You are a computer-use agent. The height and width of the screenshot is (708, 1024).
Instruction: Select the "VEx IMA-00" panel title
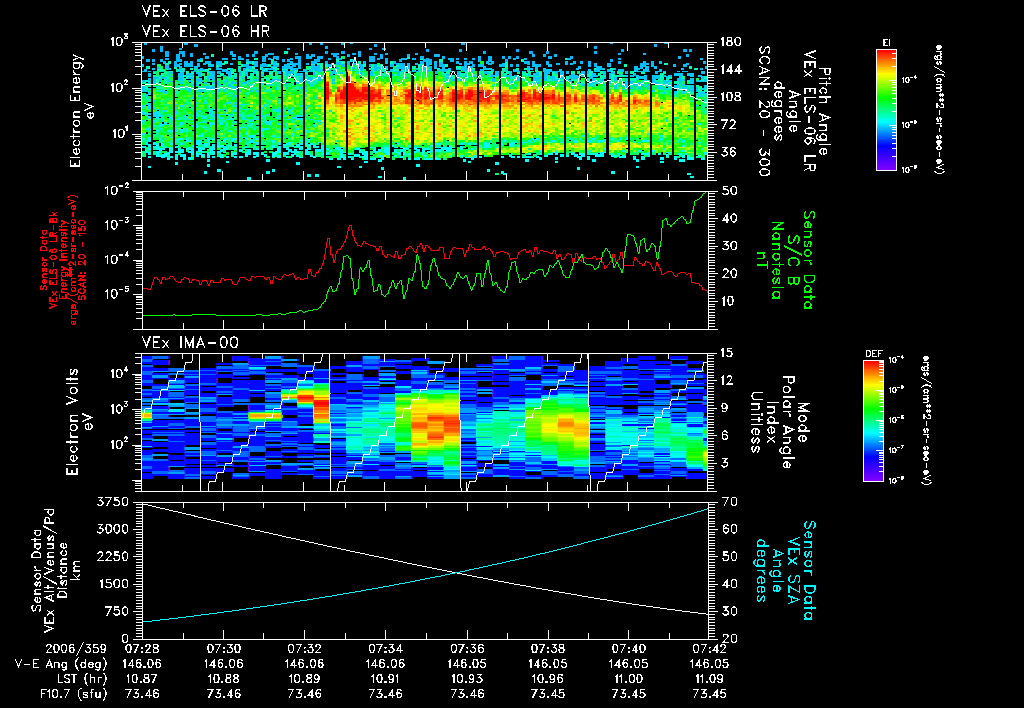(x=191, y=342)
